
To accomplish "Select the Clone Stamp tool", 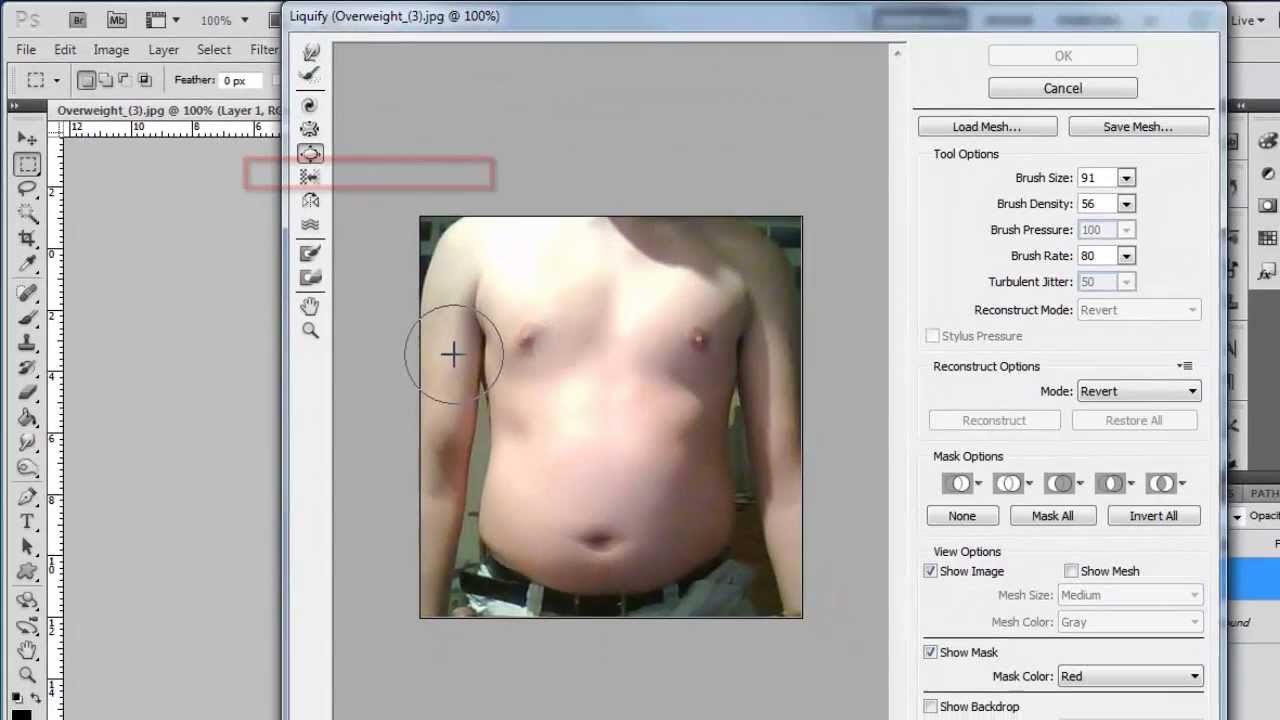I will coord(27,343).
